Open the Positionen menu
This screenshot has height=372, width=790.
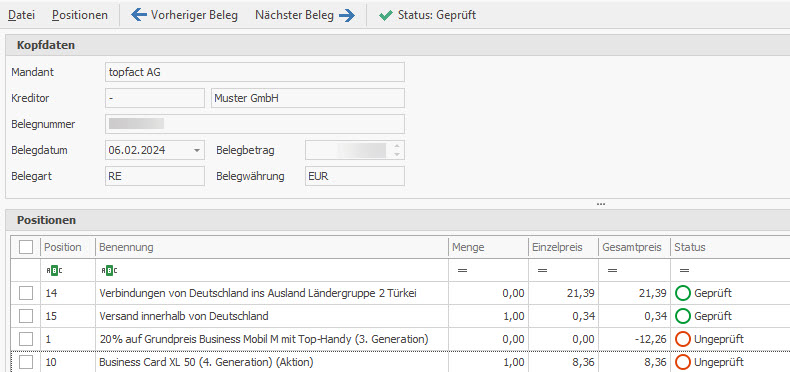click(80, 15)
